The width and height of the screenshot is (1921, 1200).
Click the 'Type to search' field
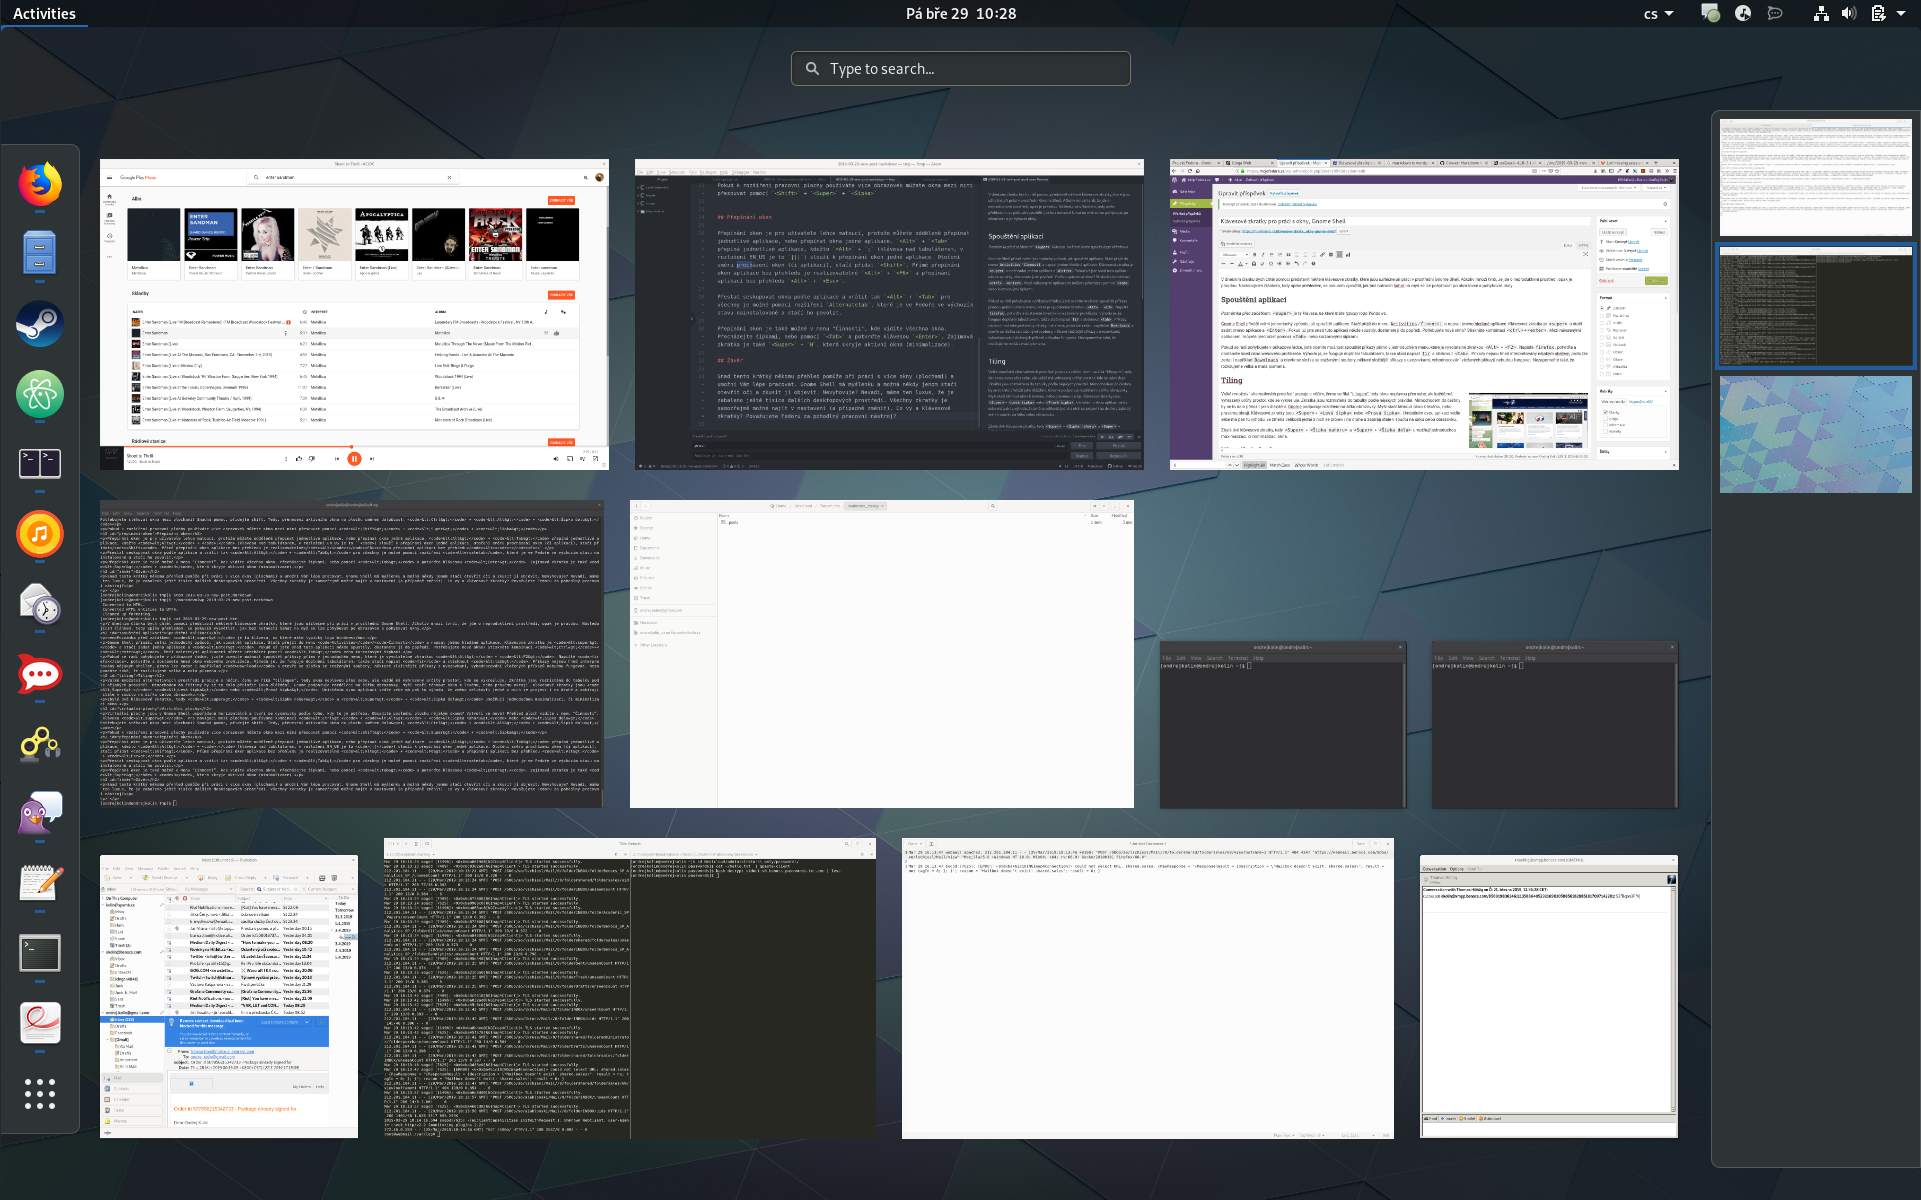click(960, 69)
